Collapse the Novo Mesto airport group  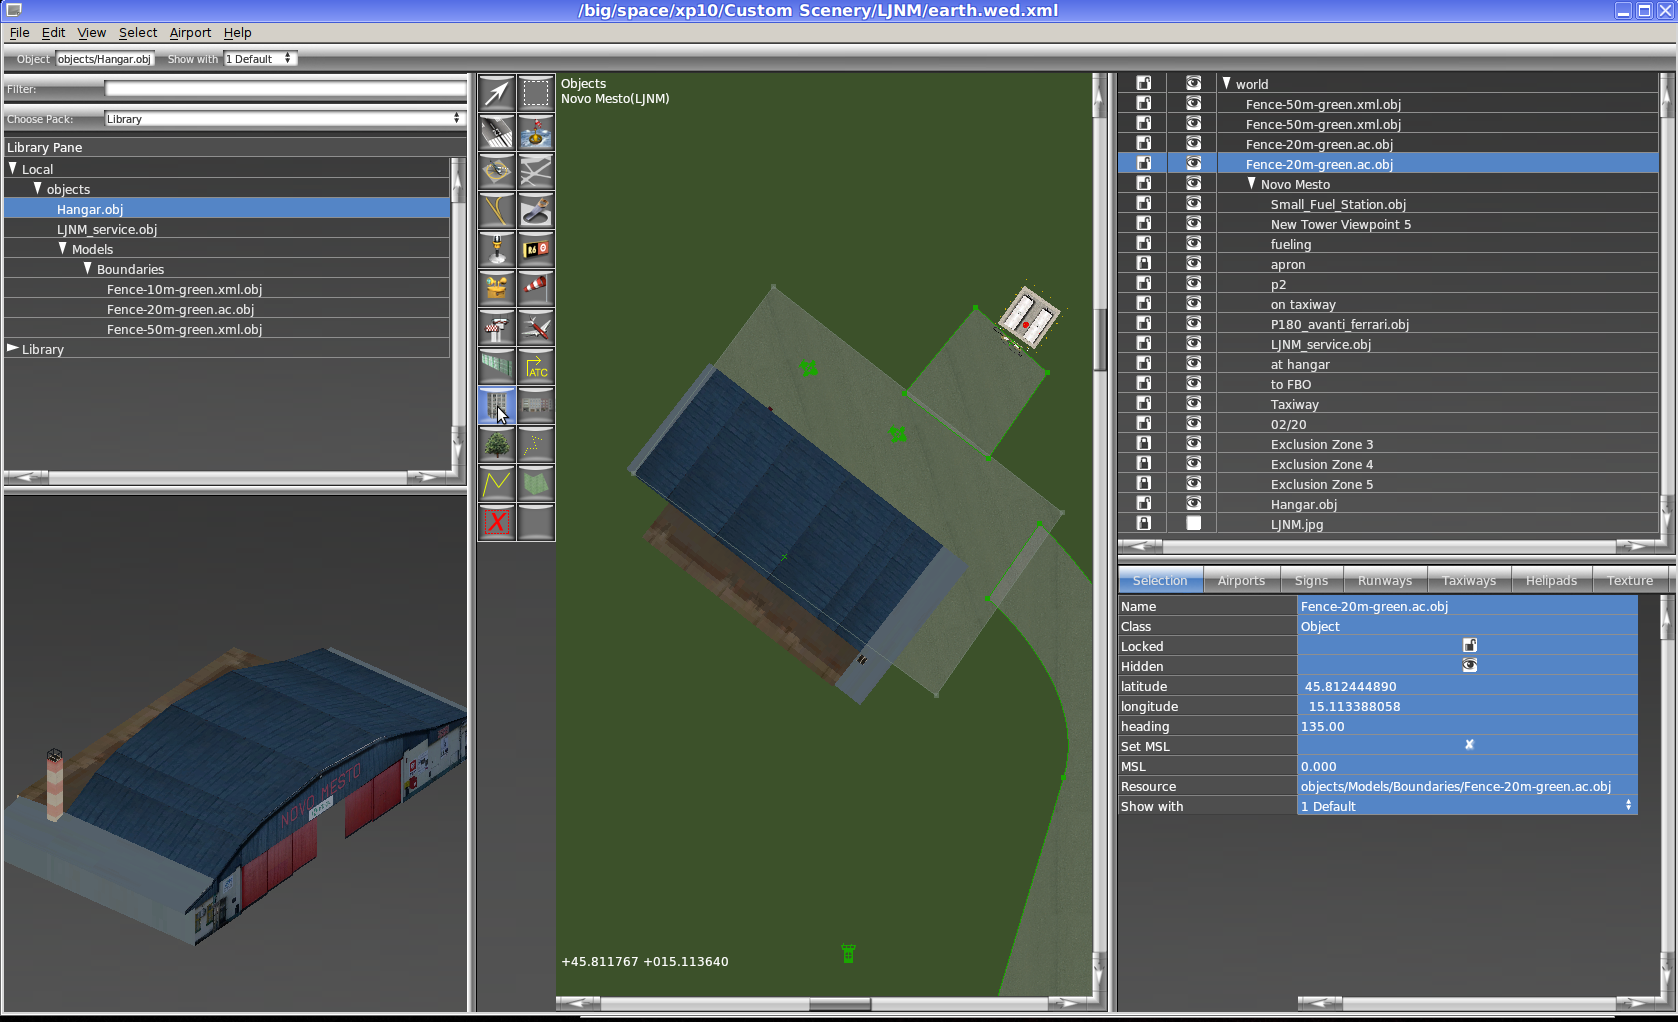1251,184
